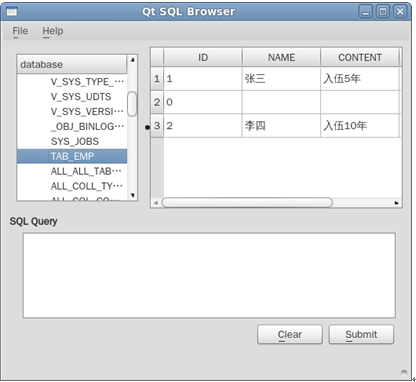Viewport: 416px width, 382px height.
Task: Click the tree scrollbar down arrow
Action: [133, 195]
